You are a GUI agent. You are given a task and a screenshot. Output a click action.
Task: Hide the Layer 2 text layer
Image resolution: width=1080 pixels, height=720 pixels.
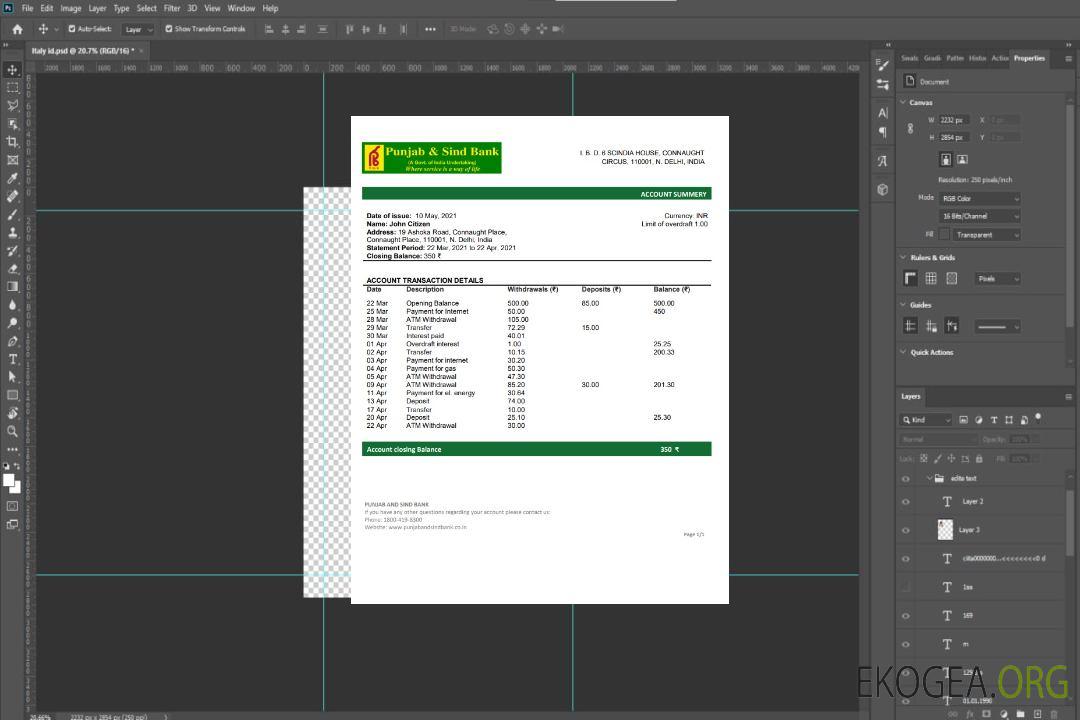click(906, 502)
